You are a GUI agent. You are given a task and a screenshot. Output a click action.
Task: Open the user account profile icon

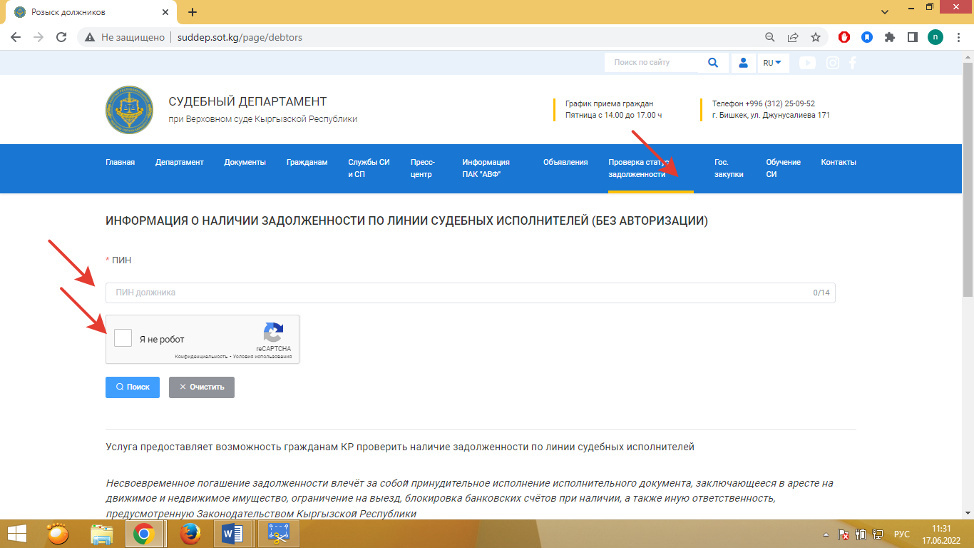click(x=743, y=62)
